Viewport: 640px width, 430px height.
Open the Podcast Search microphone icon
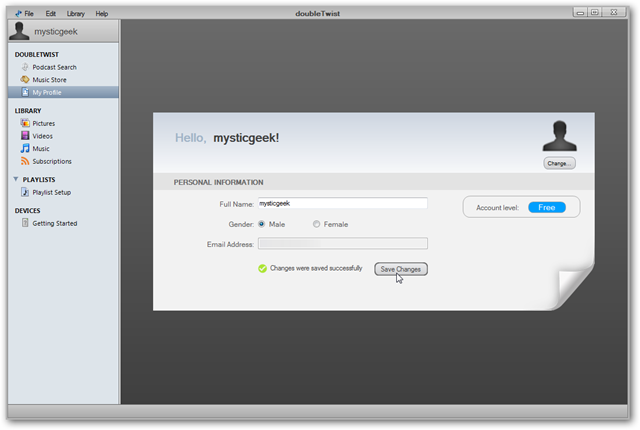25,67
